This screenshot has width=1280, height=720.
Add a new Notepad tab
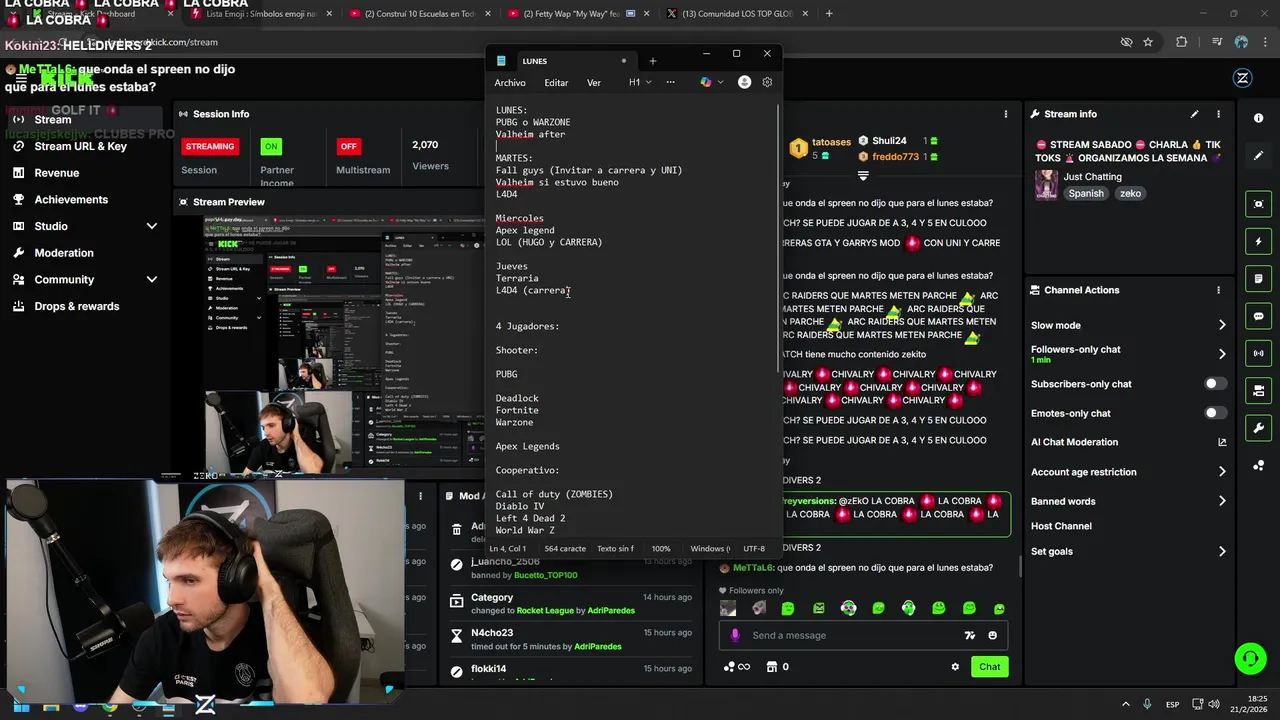[653, 61]
